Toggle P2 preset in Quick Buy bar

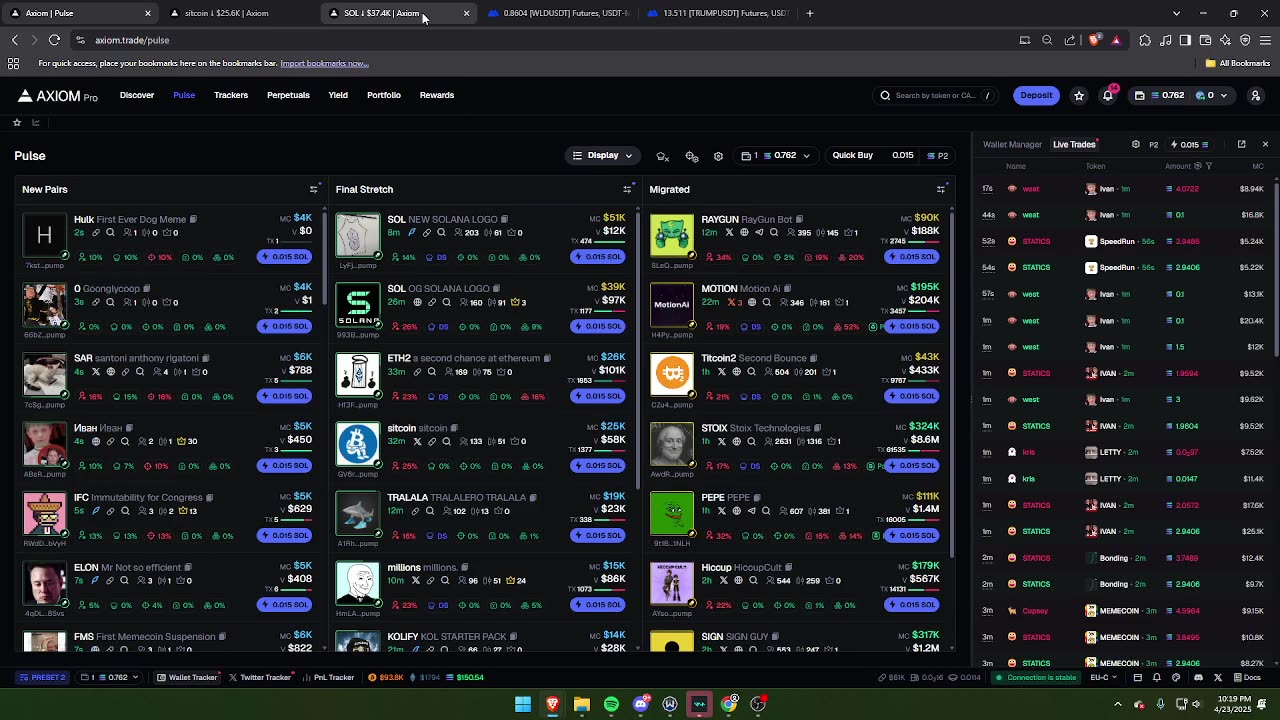pos(937,156)
